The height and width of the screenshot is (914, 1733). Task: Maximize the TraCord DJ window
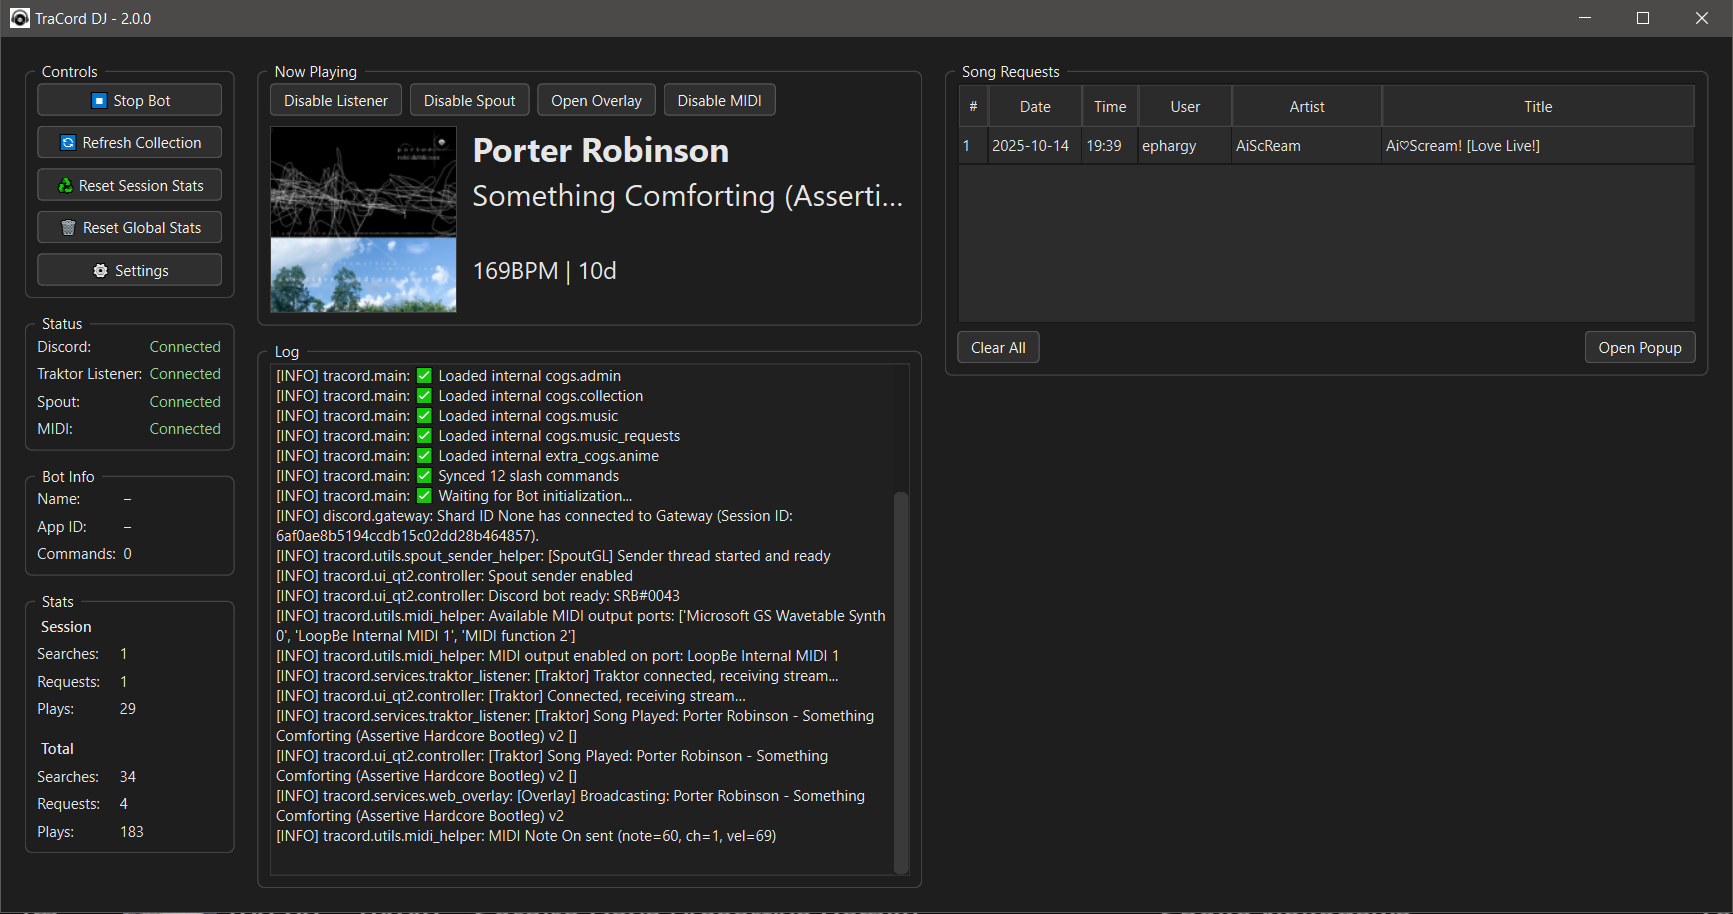(1643, 18)
